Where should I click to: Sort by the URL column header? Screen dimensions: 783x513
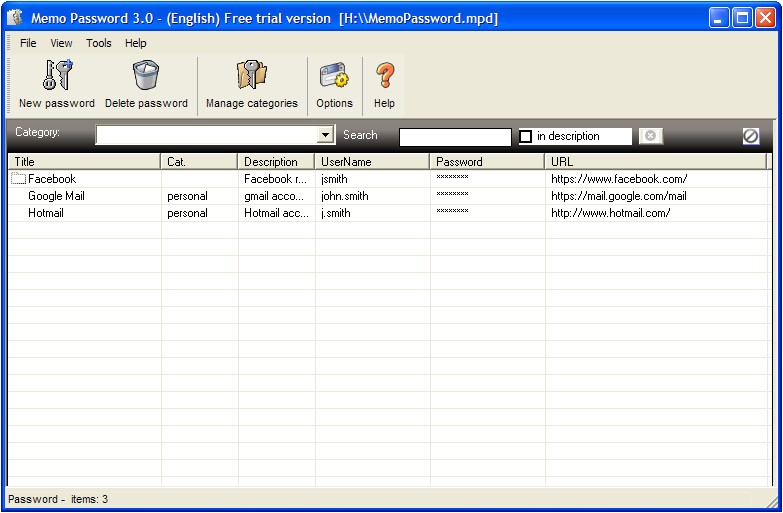coord(656,162)
